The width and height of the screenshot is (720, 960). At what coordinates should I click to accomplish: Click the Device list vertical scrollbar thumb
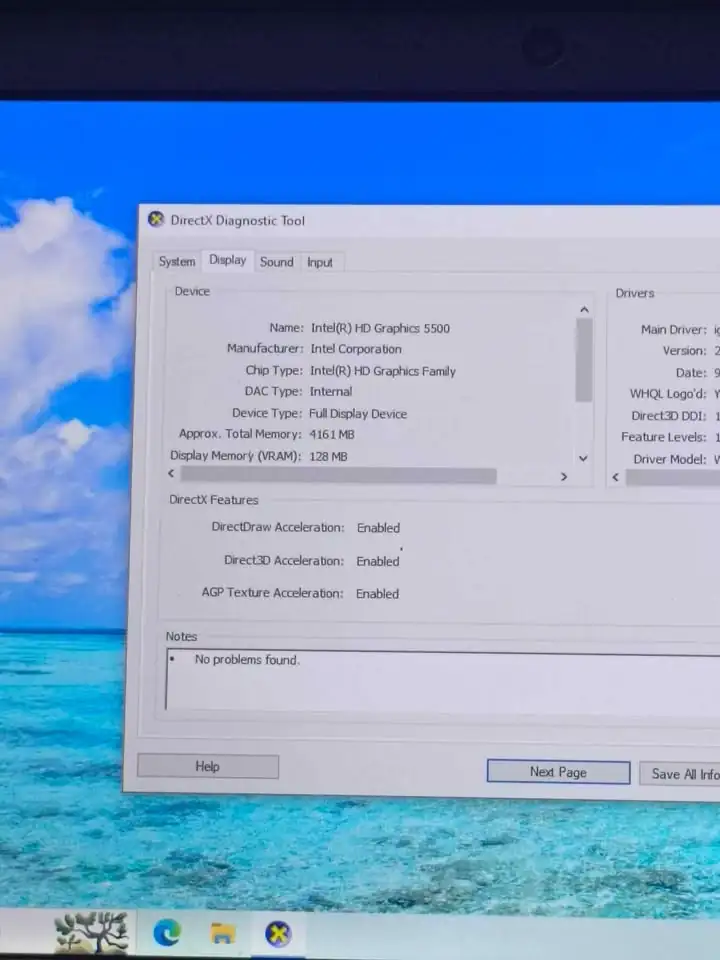click(x=584, y=361)
